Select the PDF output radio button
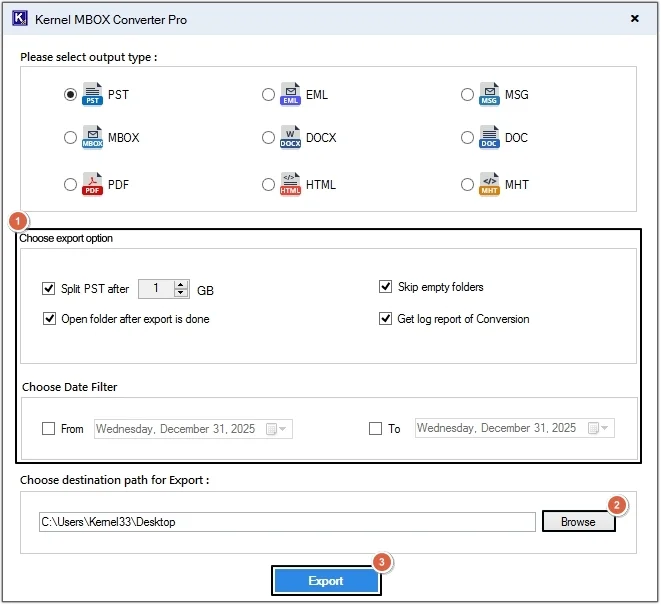The height and width of the screenshot is (605, 661). click(70, 185)
